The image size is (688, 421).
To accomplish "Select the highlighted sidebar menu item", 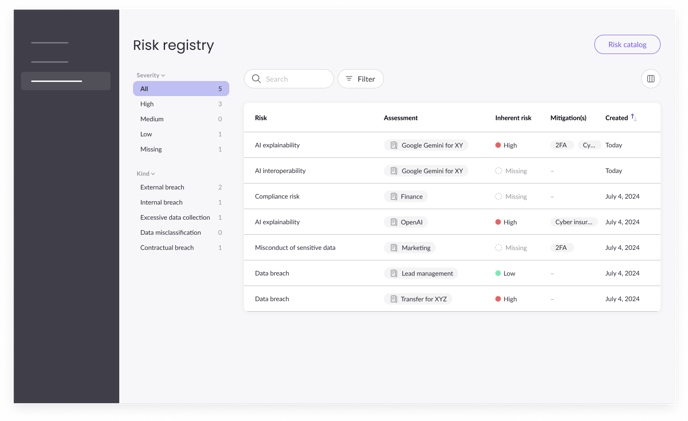I will [66, 81].
